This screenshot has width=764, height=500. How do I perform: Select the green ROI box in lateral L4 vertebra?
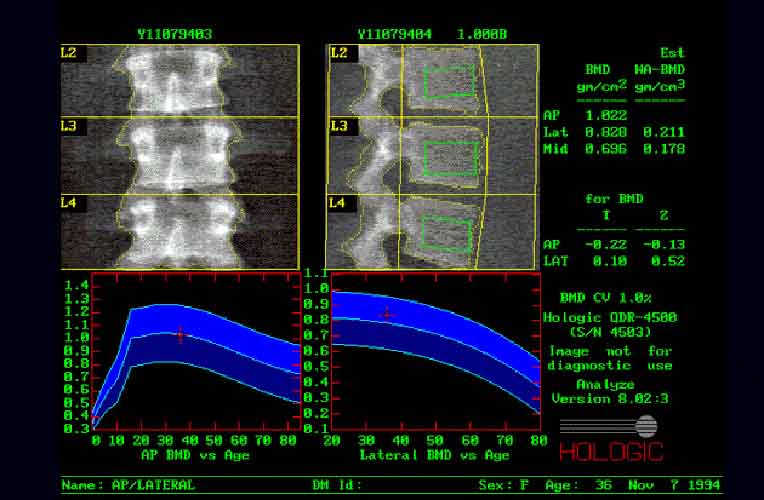tap(447, 234)
